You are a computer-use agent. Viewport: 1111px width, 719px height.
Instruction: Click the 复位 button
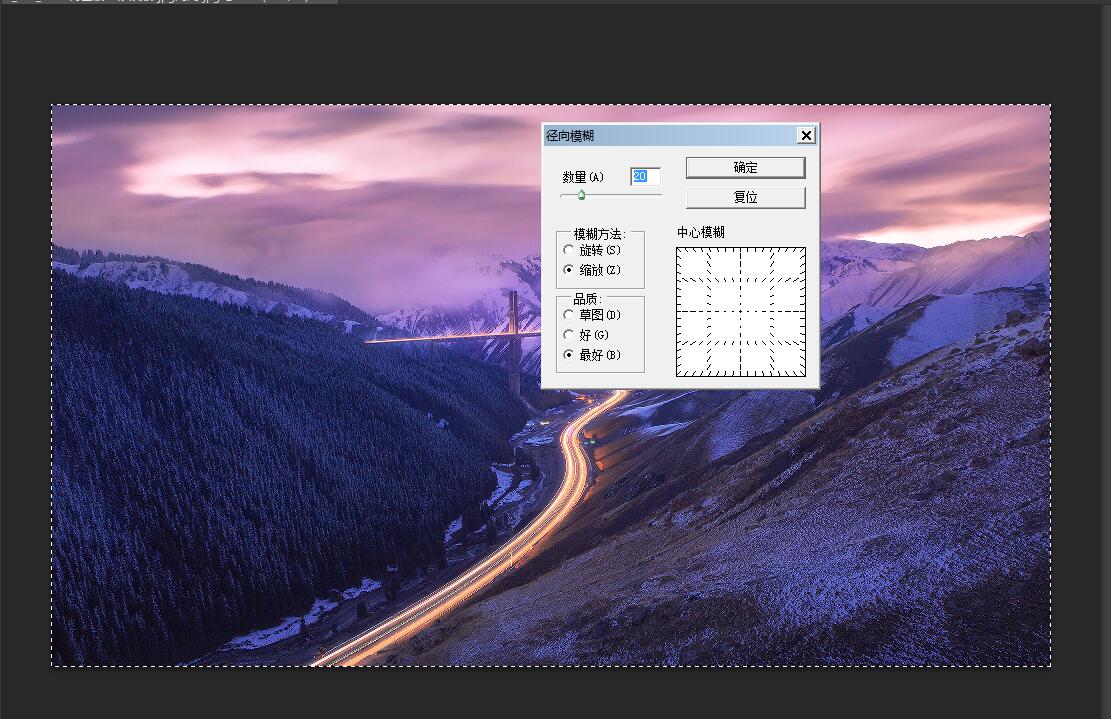pos(745,198)
